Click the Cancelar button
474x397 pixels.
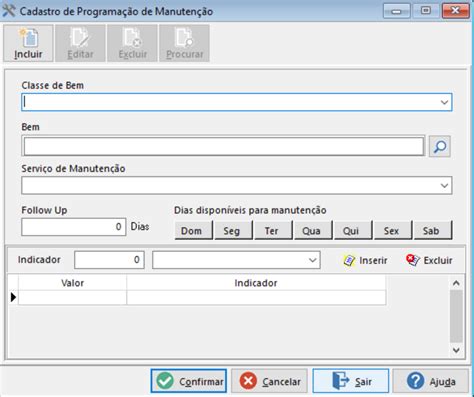pyautogui.click(x=269, y=381)
